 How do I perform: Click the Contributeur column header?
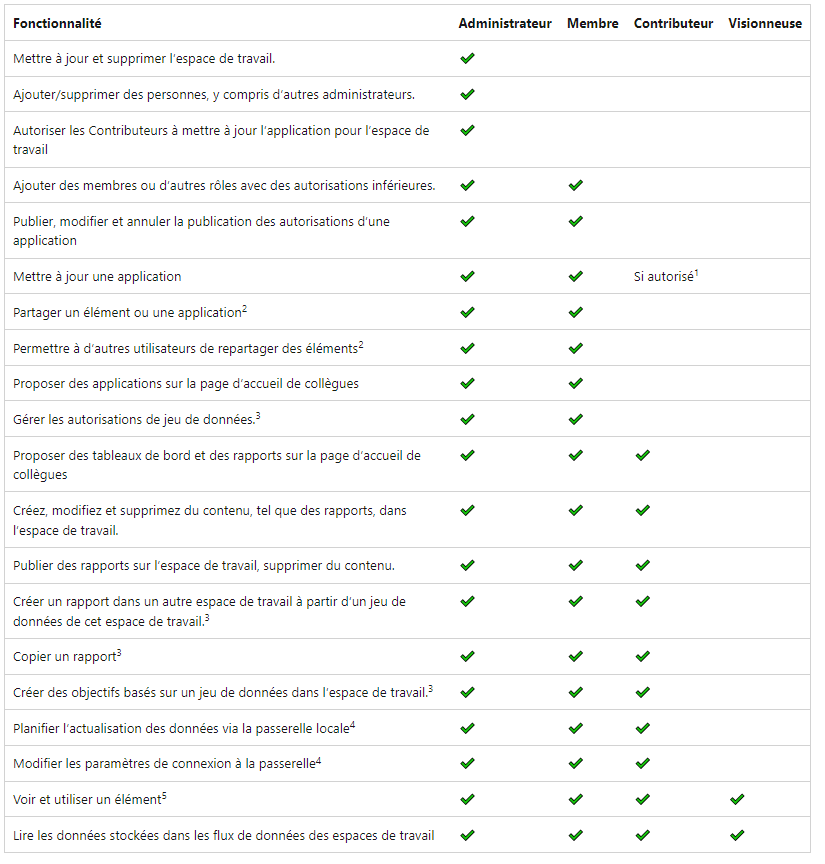click(673, 23)
